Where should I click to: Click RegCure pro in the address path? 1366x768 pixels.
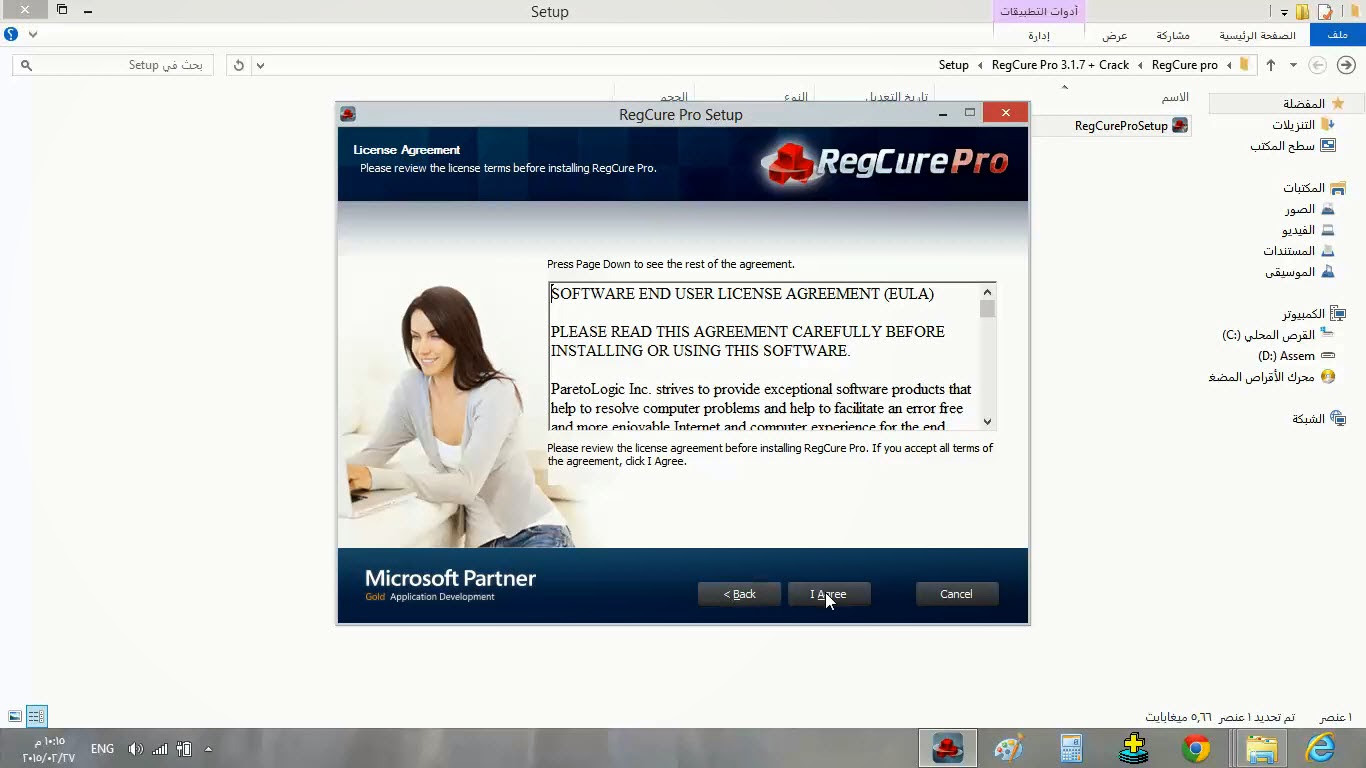[1185, 65]
